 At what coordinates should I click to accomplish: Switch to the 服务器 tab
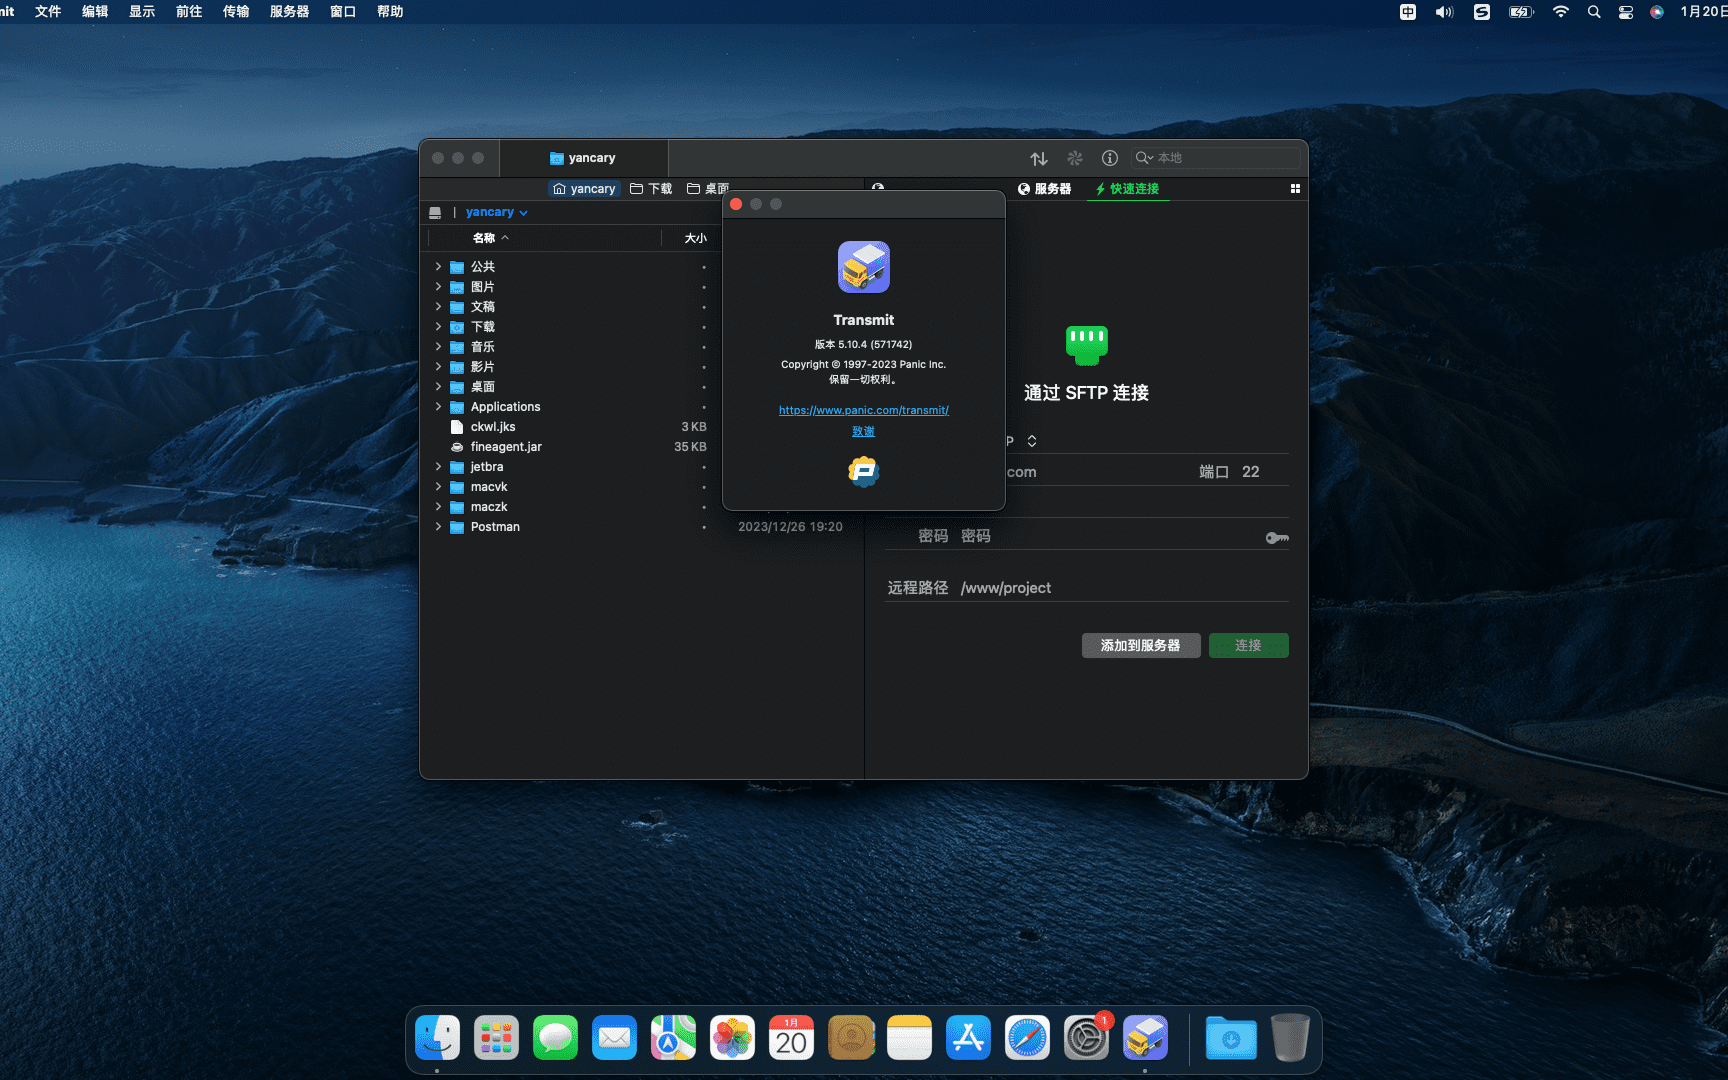[1044, 189]
